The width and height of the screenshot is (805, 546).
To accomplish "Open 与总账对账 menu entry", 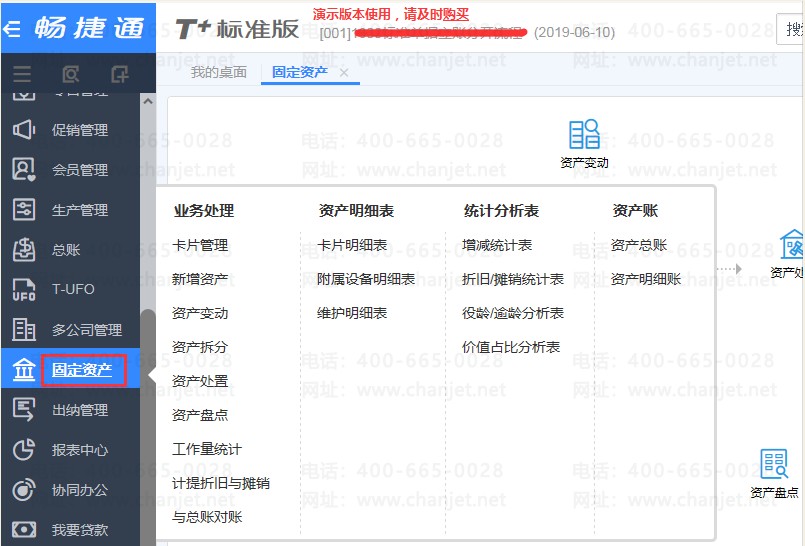I will pyautogui.click(x=207, y=517).
